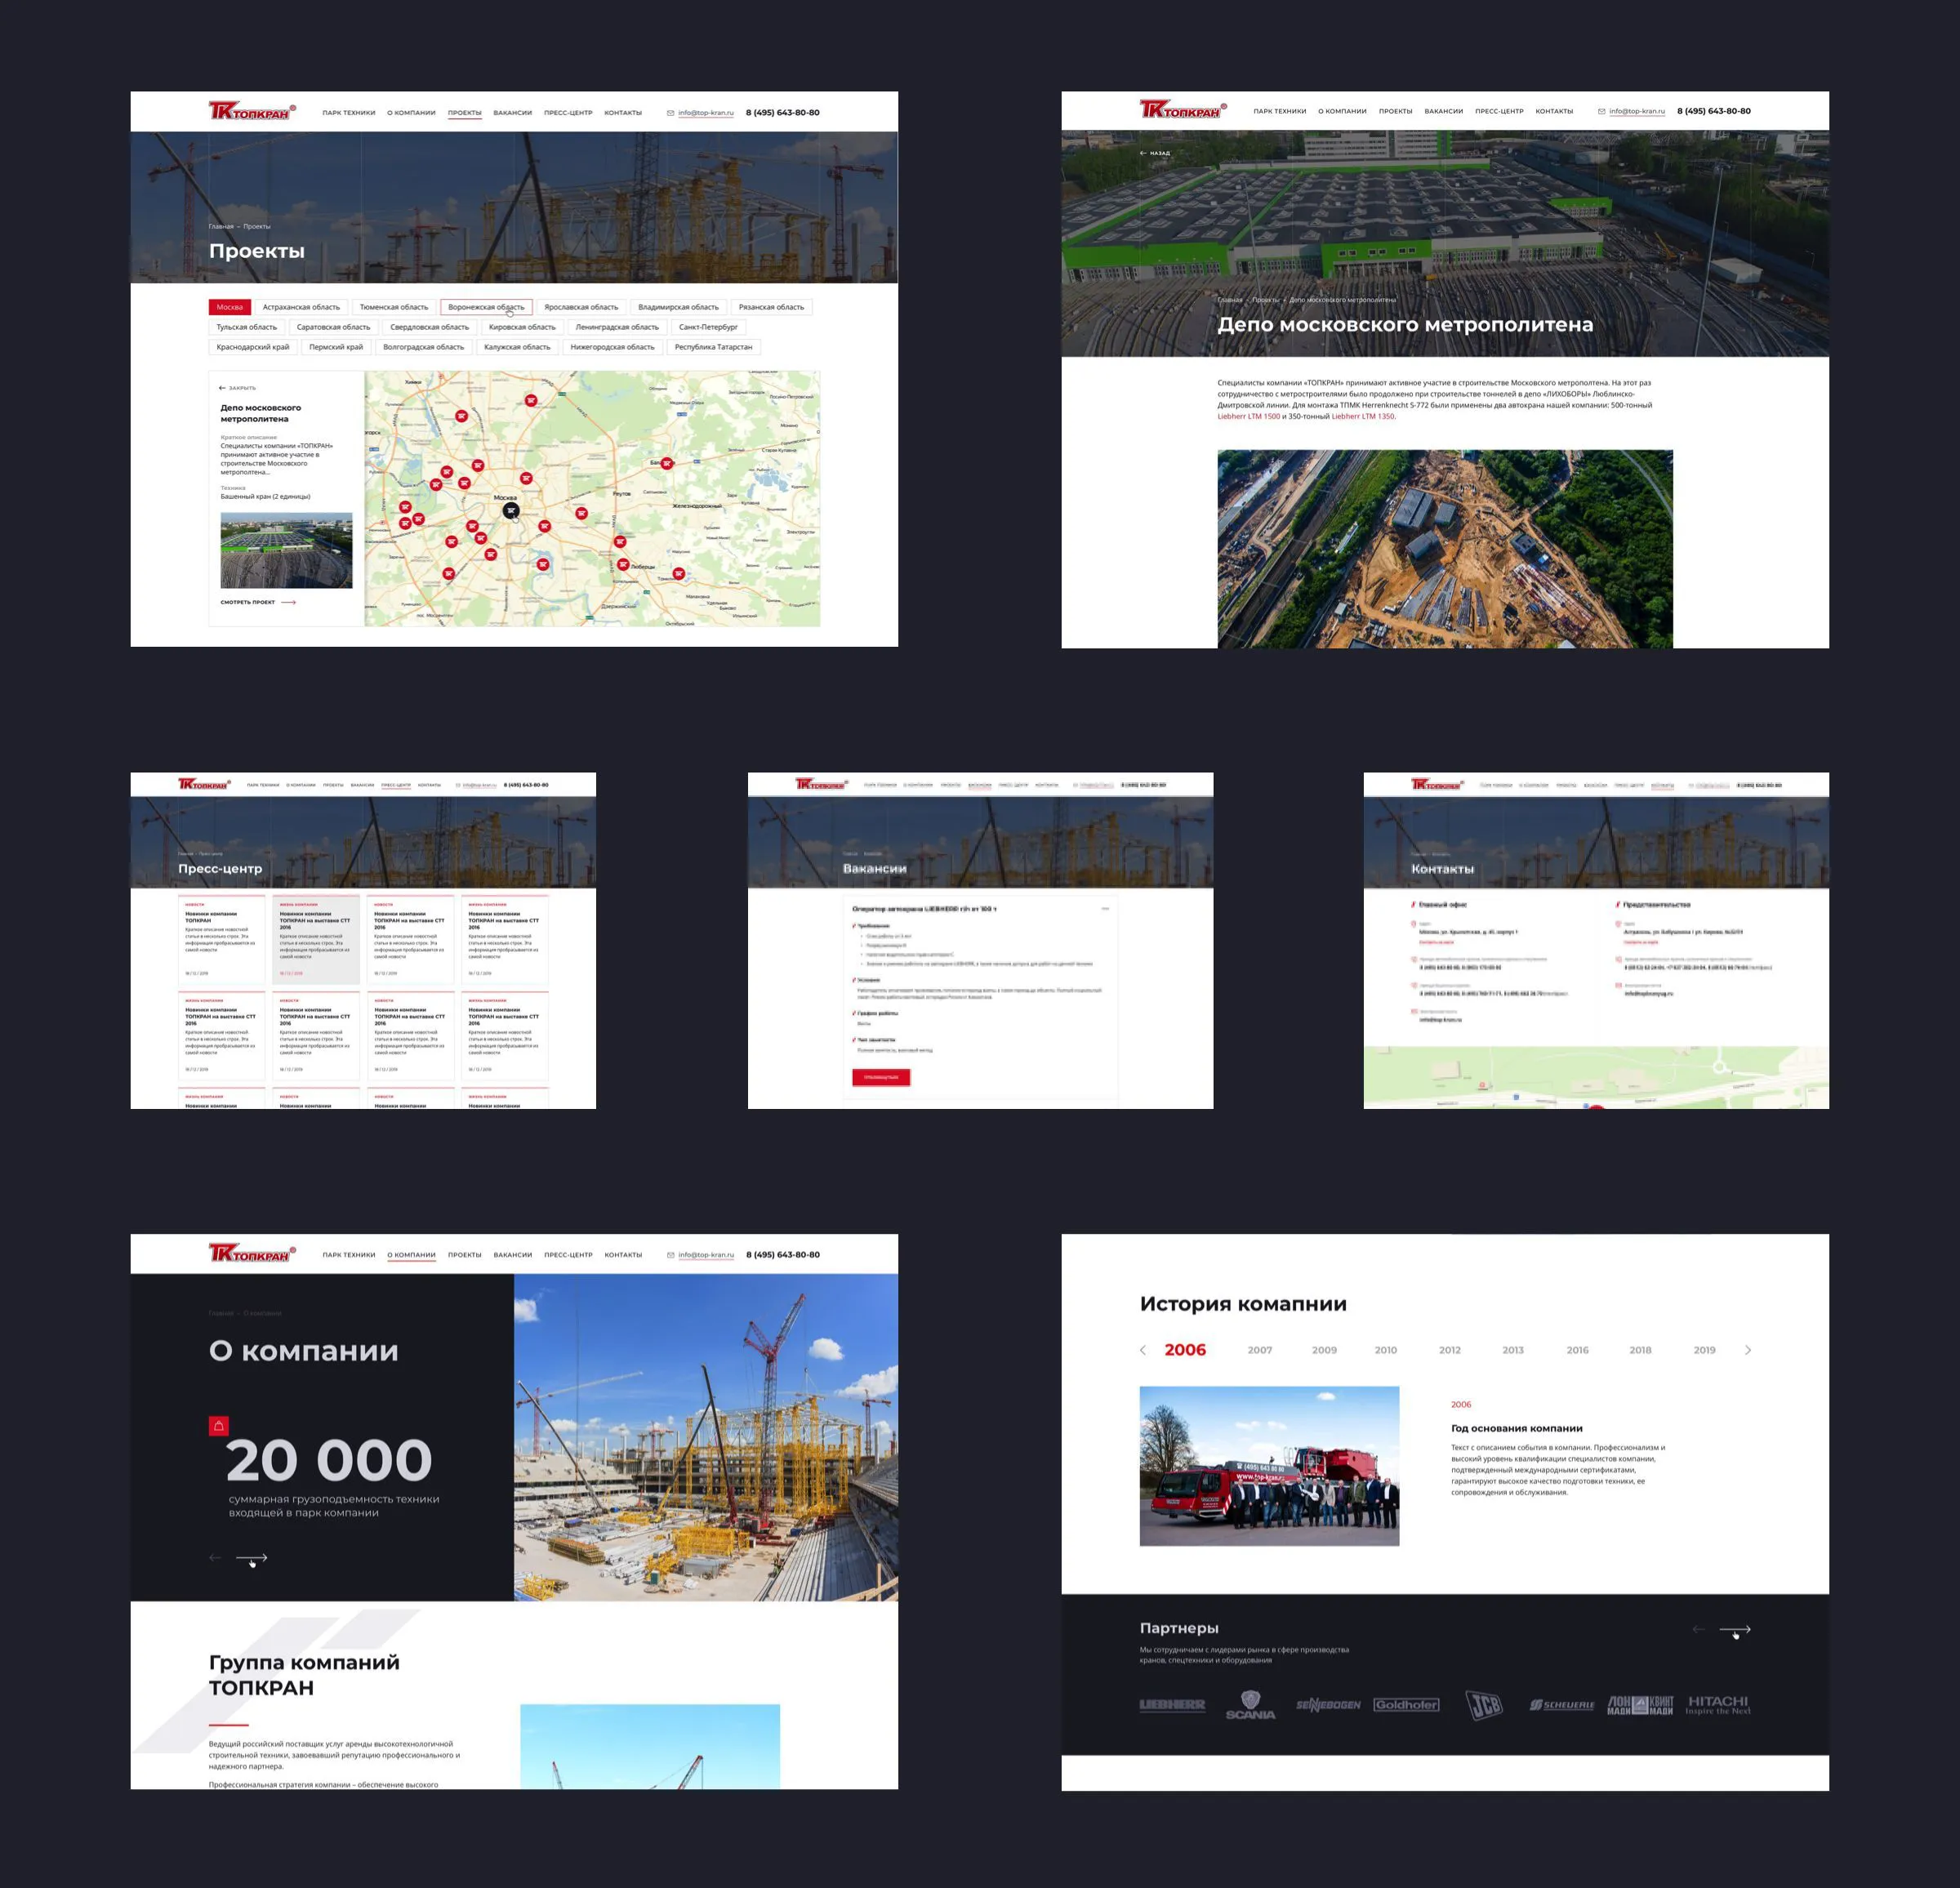Select the Свердловская область filter tag
This screenshot has width=1960, height=1888.
point(430,327)
